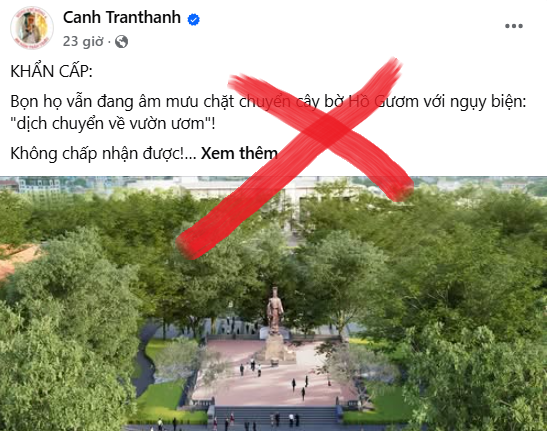This screenshot has height=431, width=547.
Task: Click the KHẨN CẤP heading text
Action: pyautogui.click(x=52, y=72)
